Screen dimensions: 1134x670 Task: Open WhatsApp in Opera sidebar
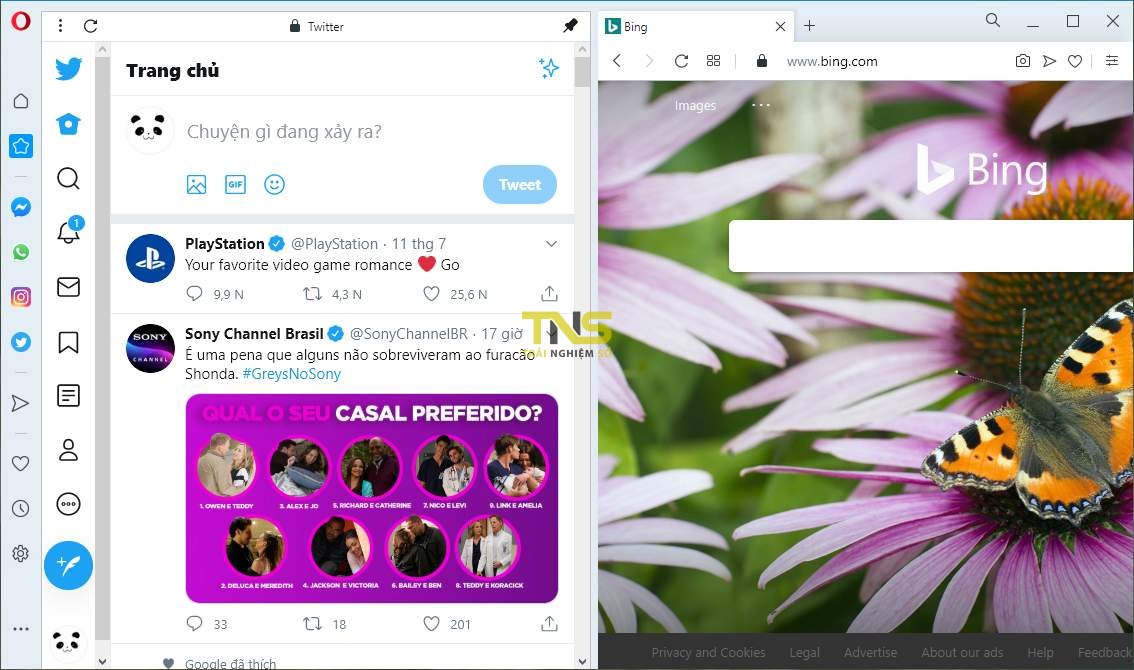(21, 252)
